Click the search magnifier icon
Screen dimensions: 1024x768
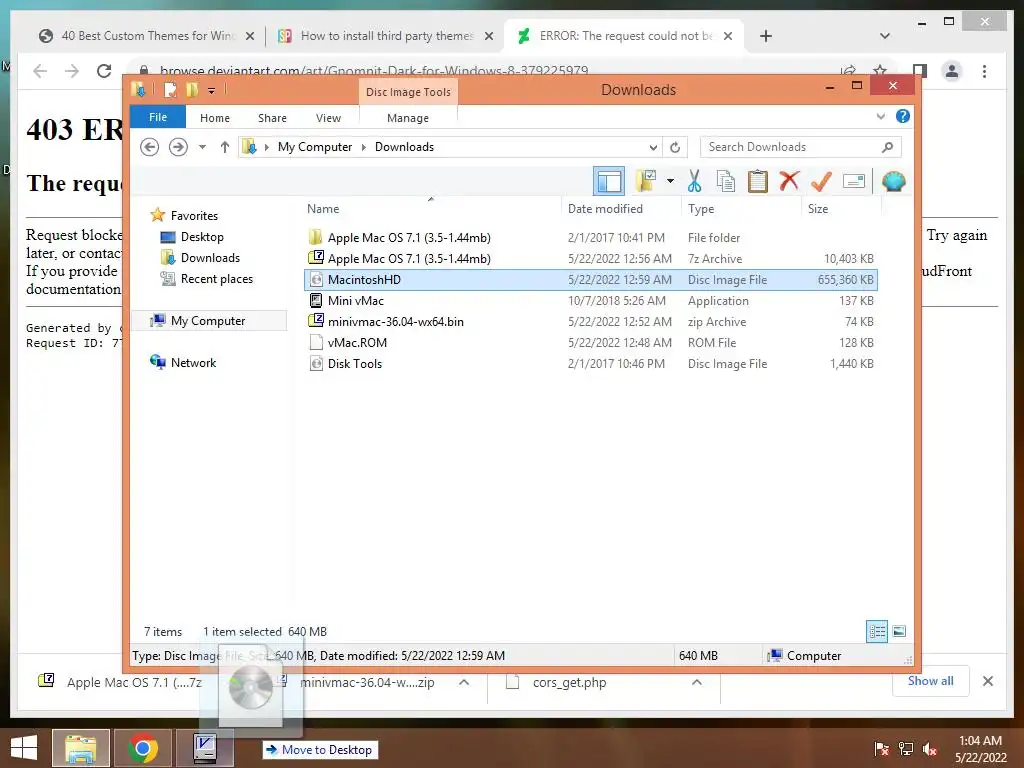coord(887,147)
